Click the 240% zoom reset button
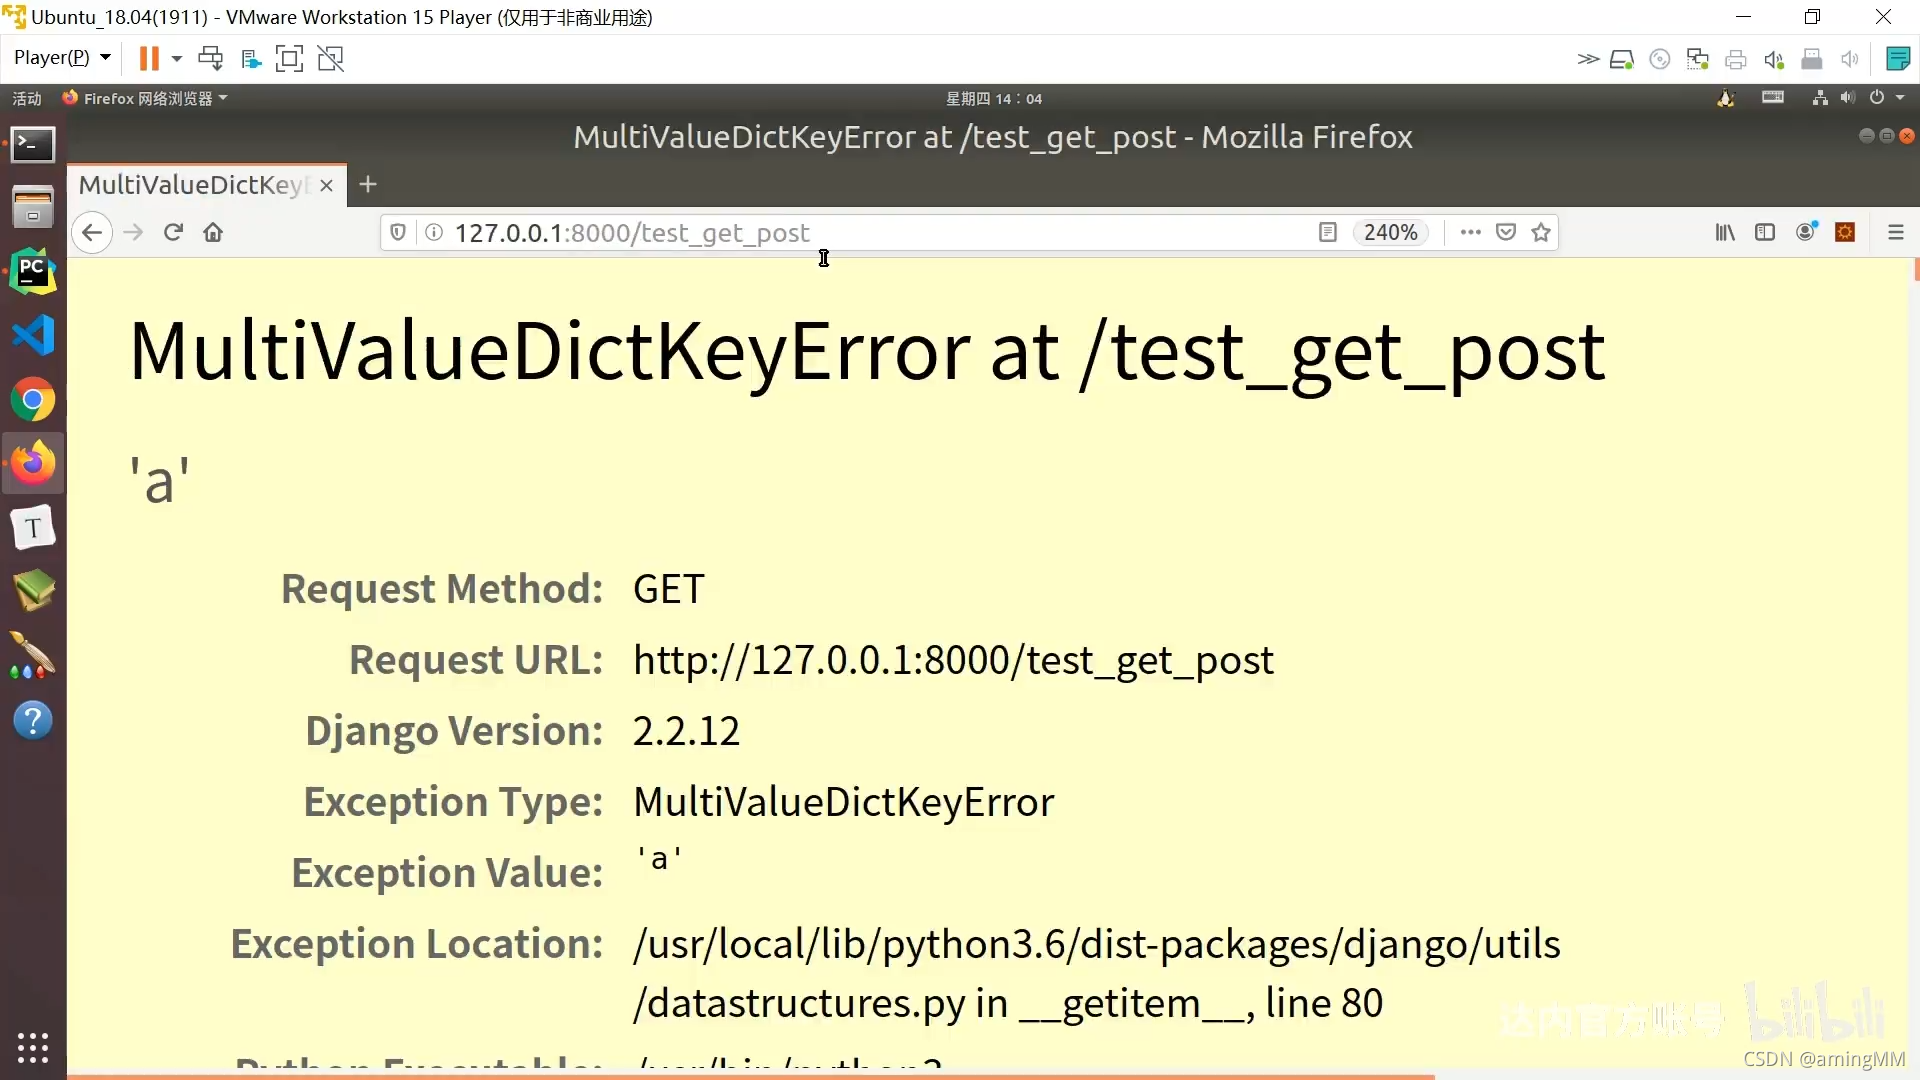The height and width of the screenshot is (1080, 1920). (1390, 232)
